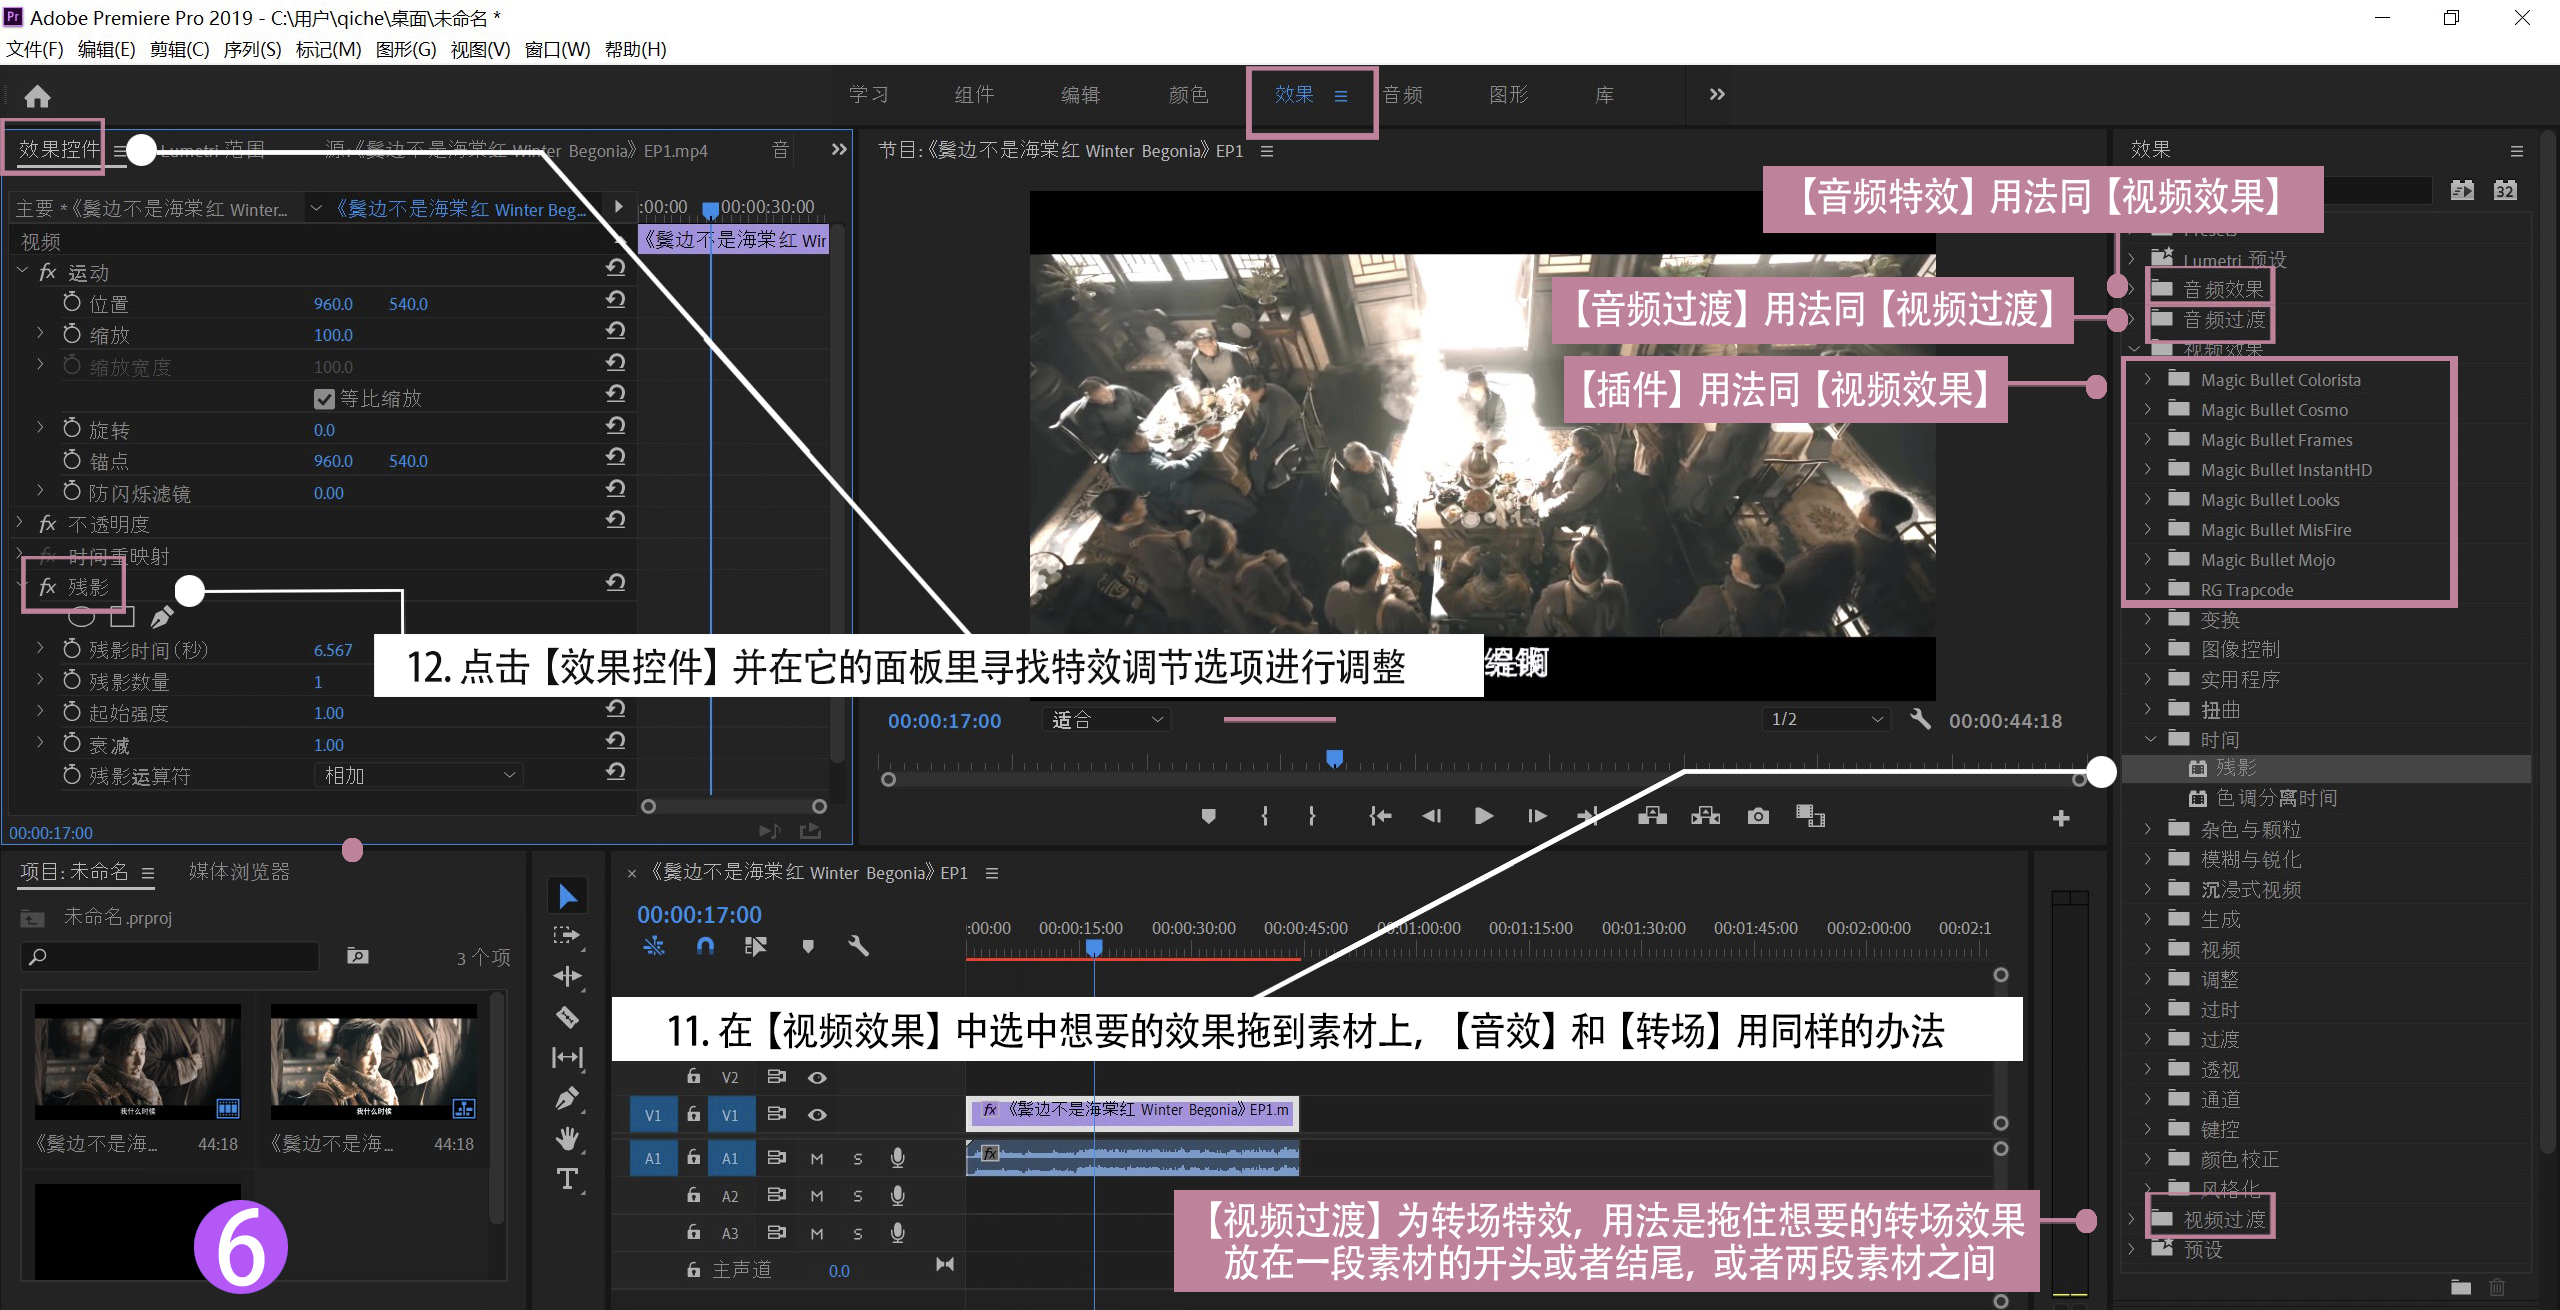Select the Selection tool arrow

pyautogui.click(x=567, y=896)
